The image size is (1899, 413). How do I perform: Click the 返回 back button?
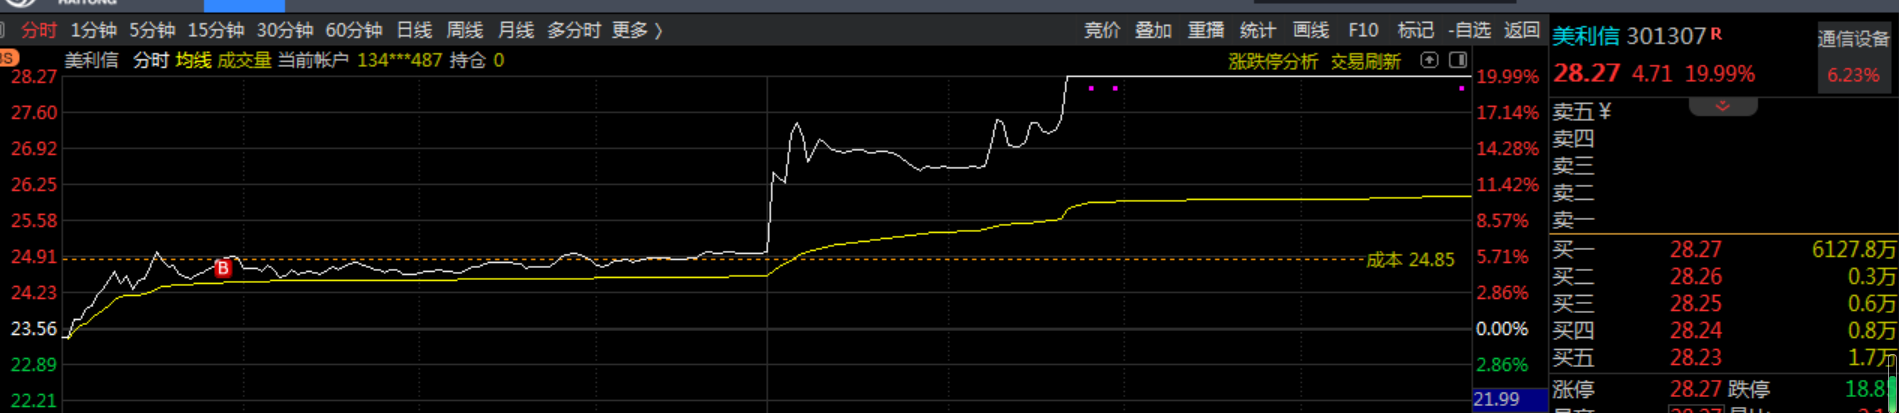[x=1522, y=30]
